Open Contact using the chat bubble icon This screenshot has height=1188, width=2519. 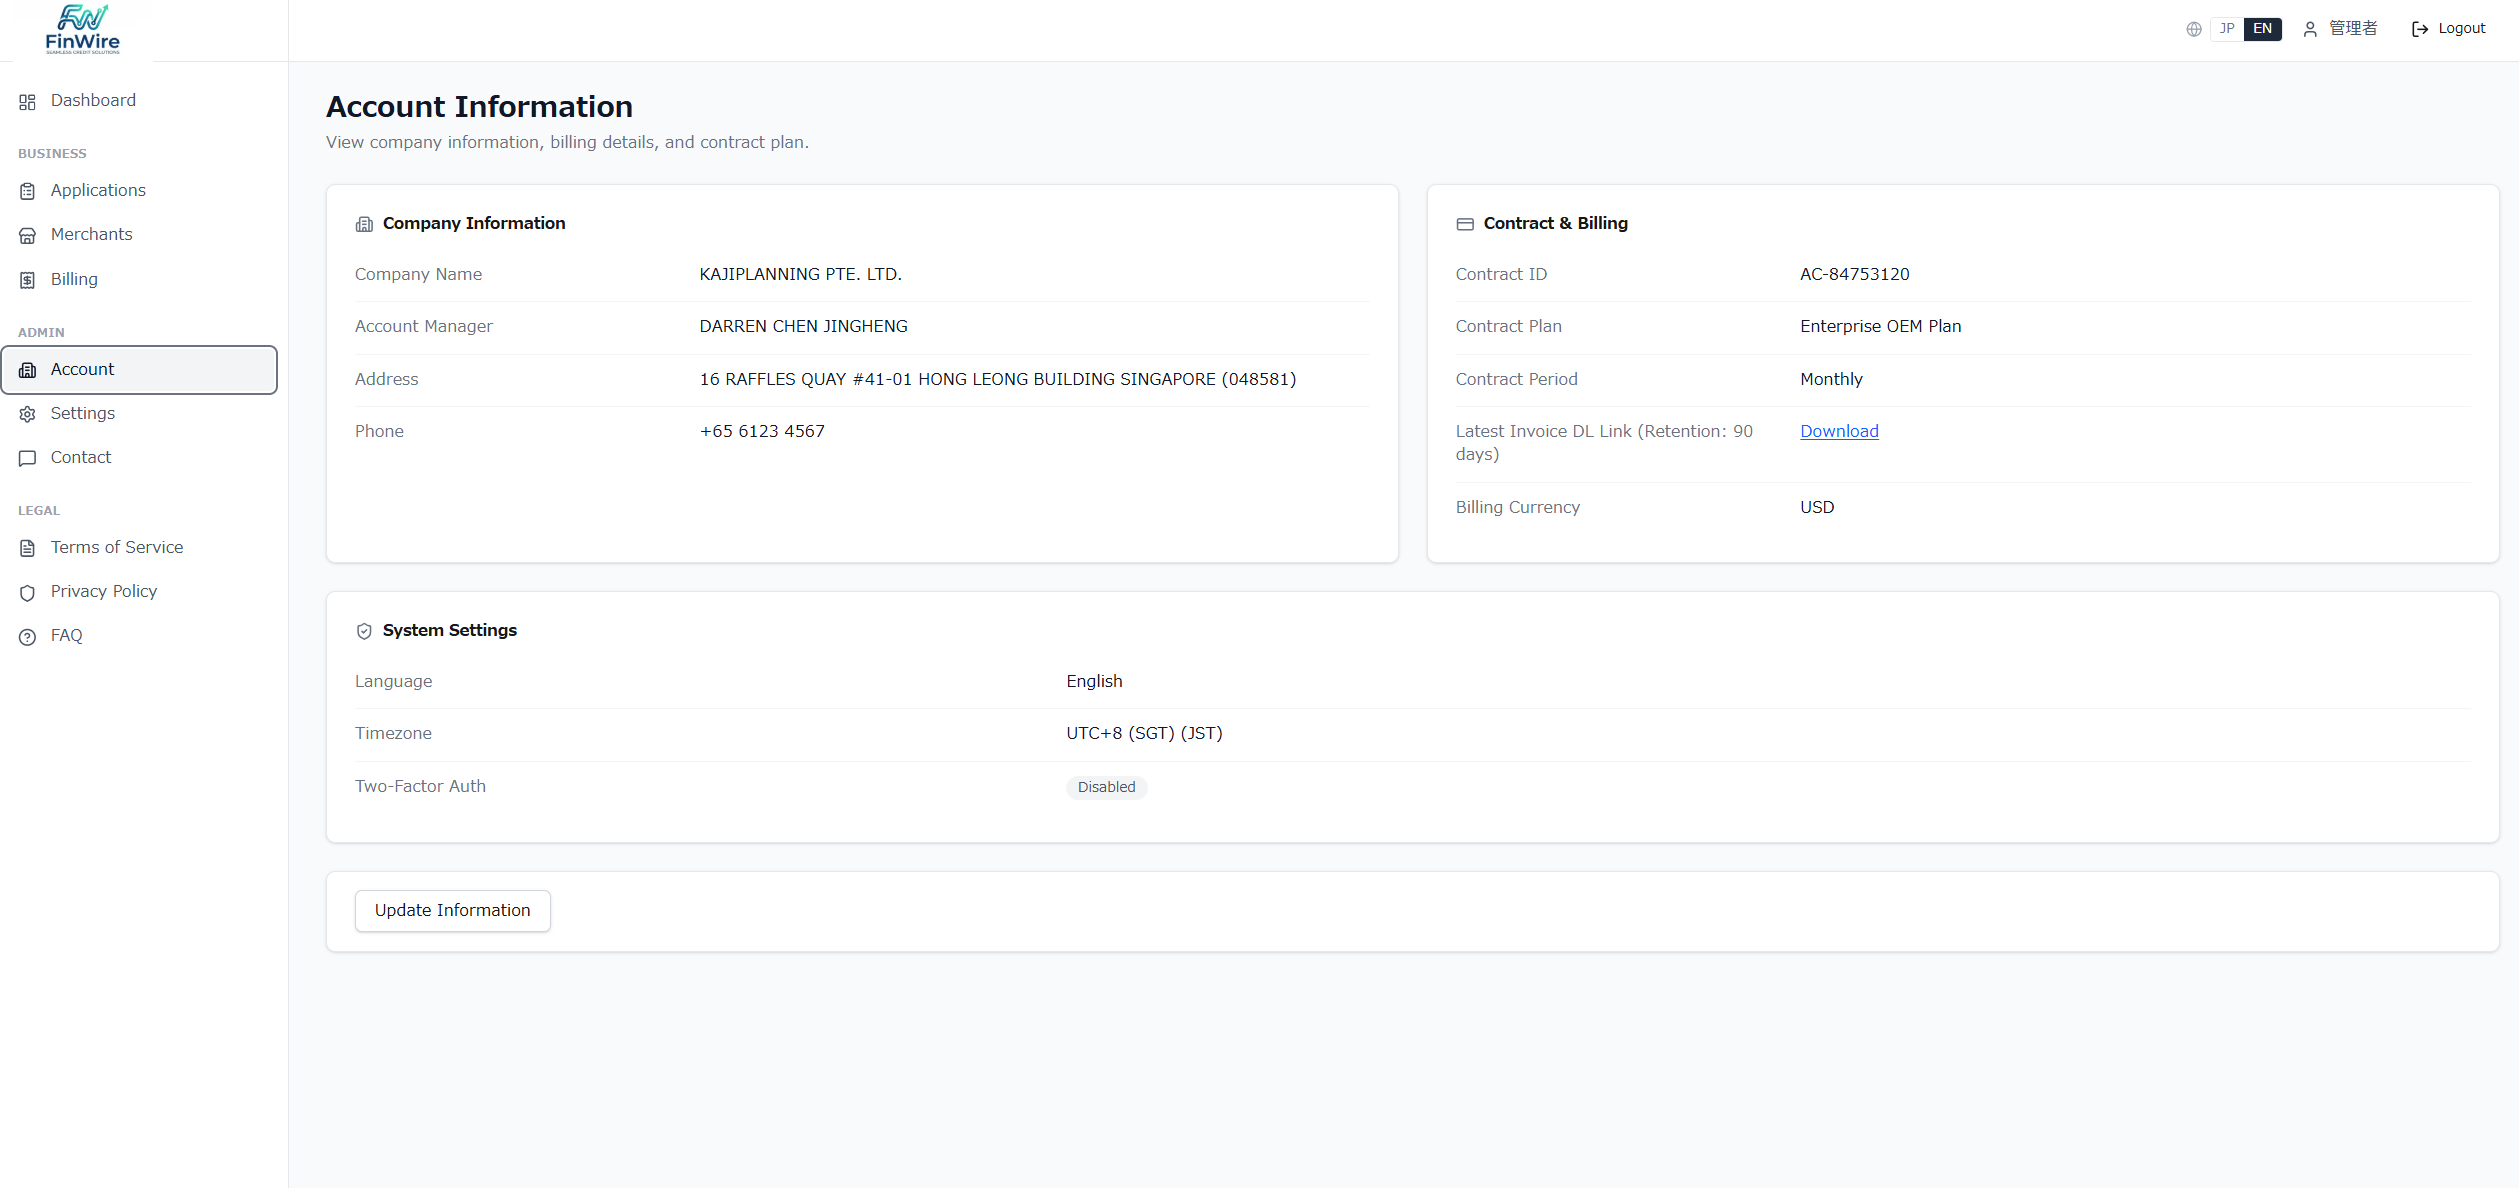pyautogui.click(x=27, y=458)
